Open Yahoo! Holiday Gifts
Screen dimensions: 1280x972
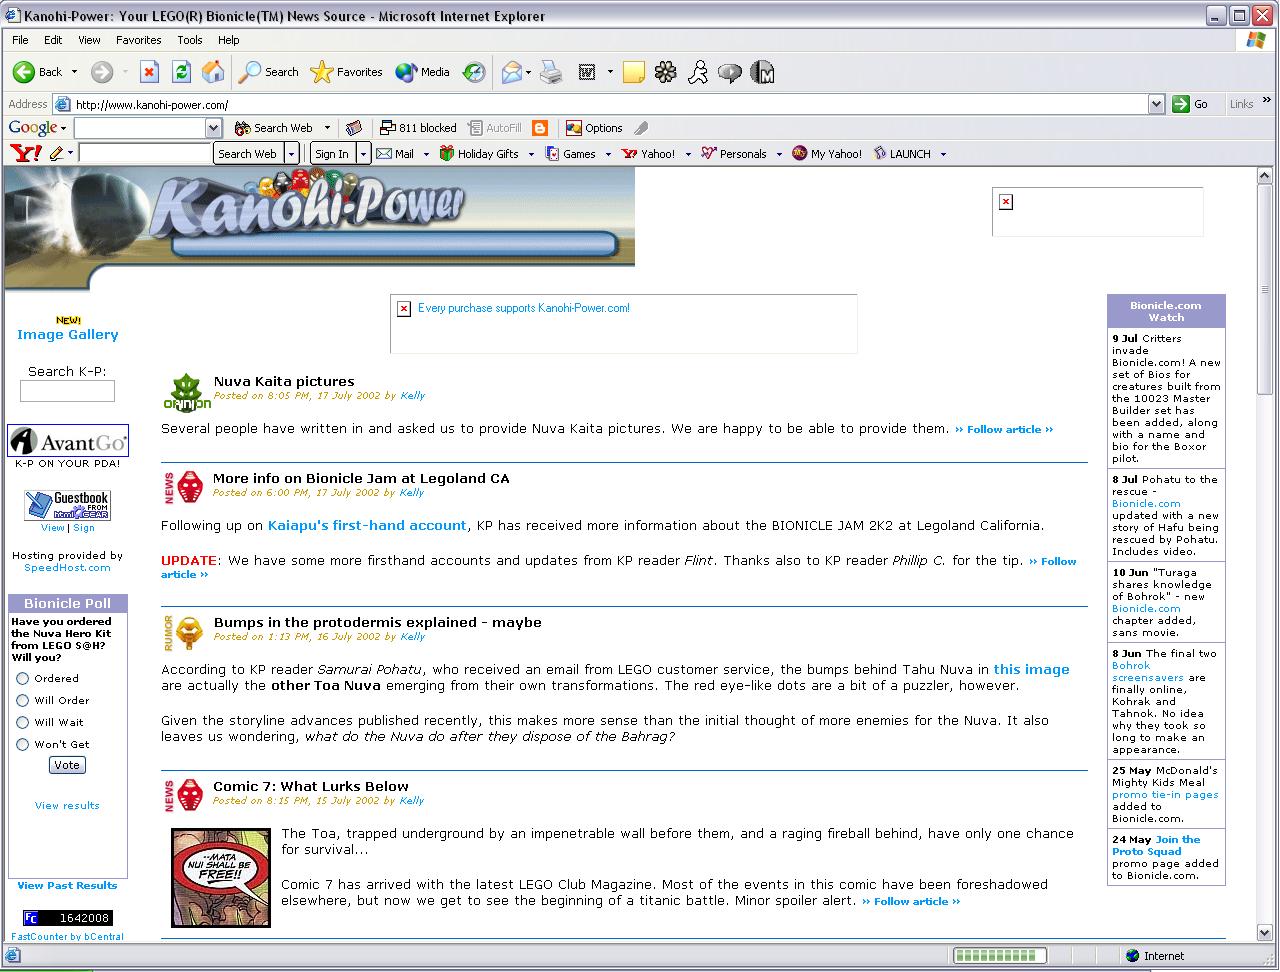point(479,154)
